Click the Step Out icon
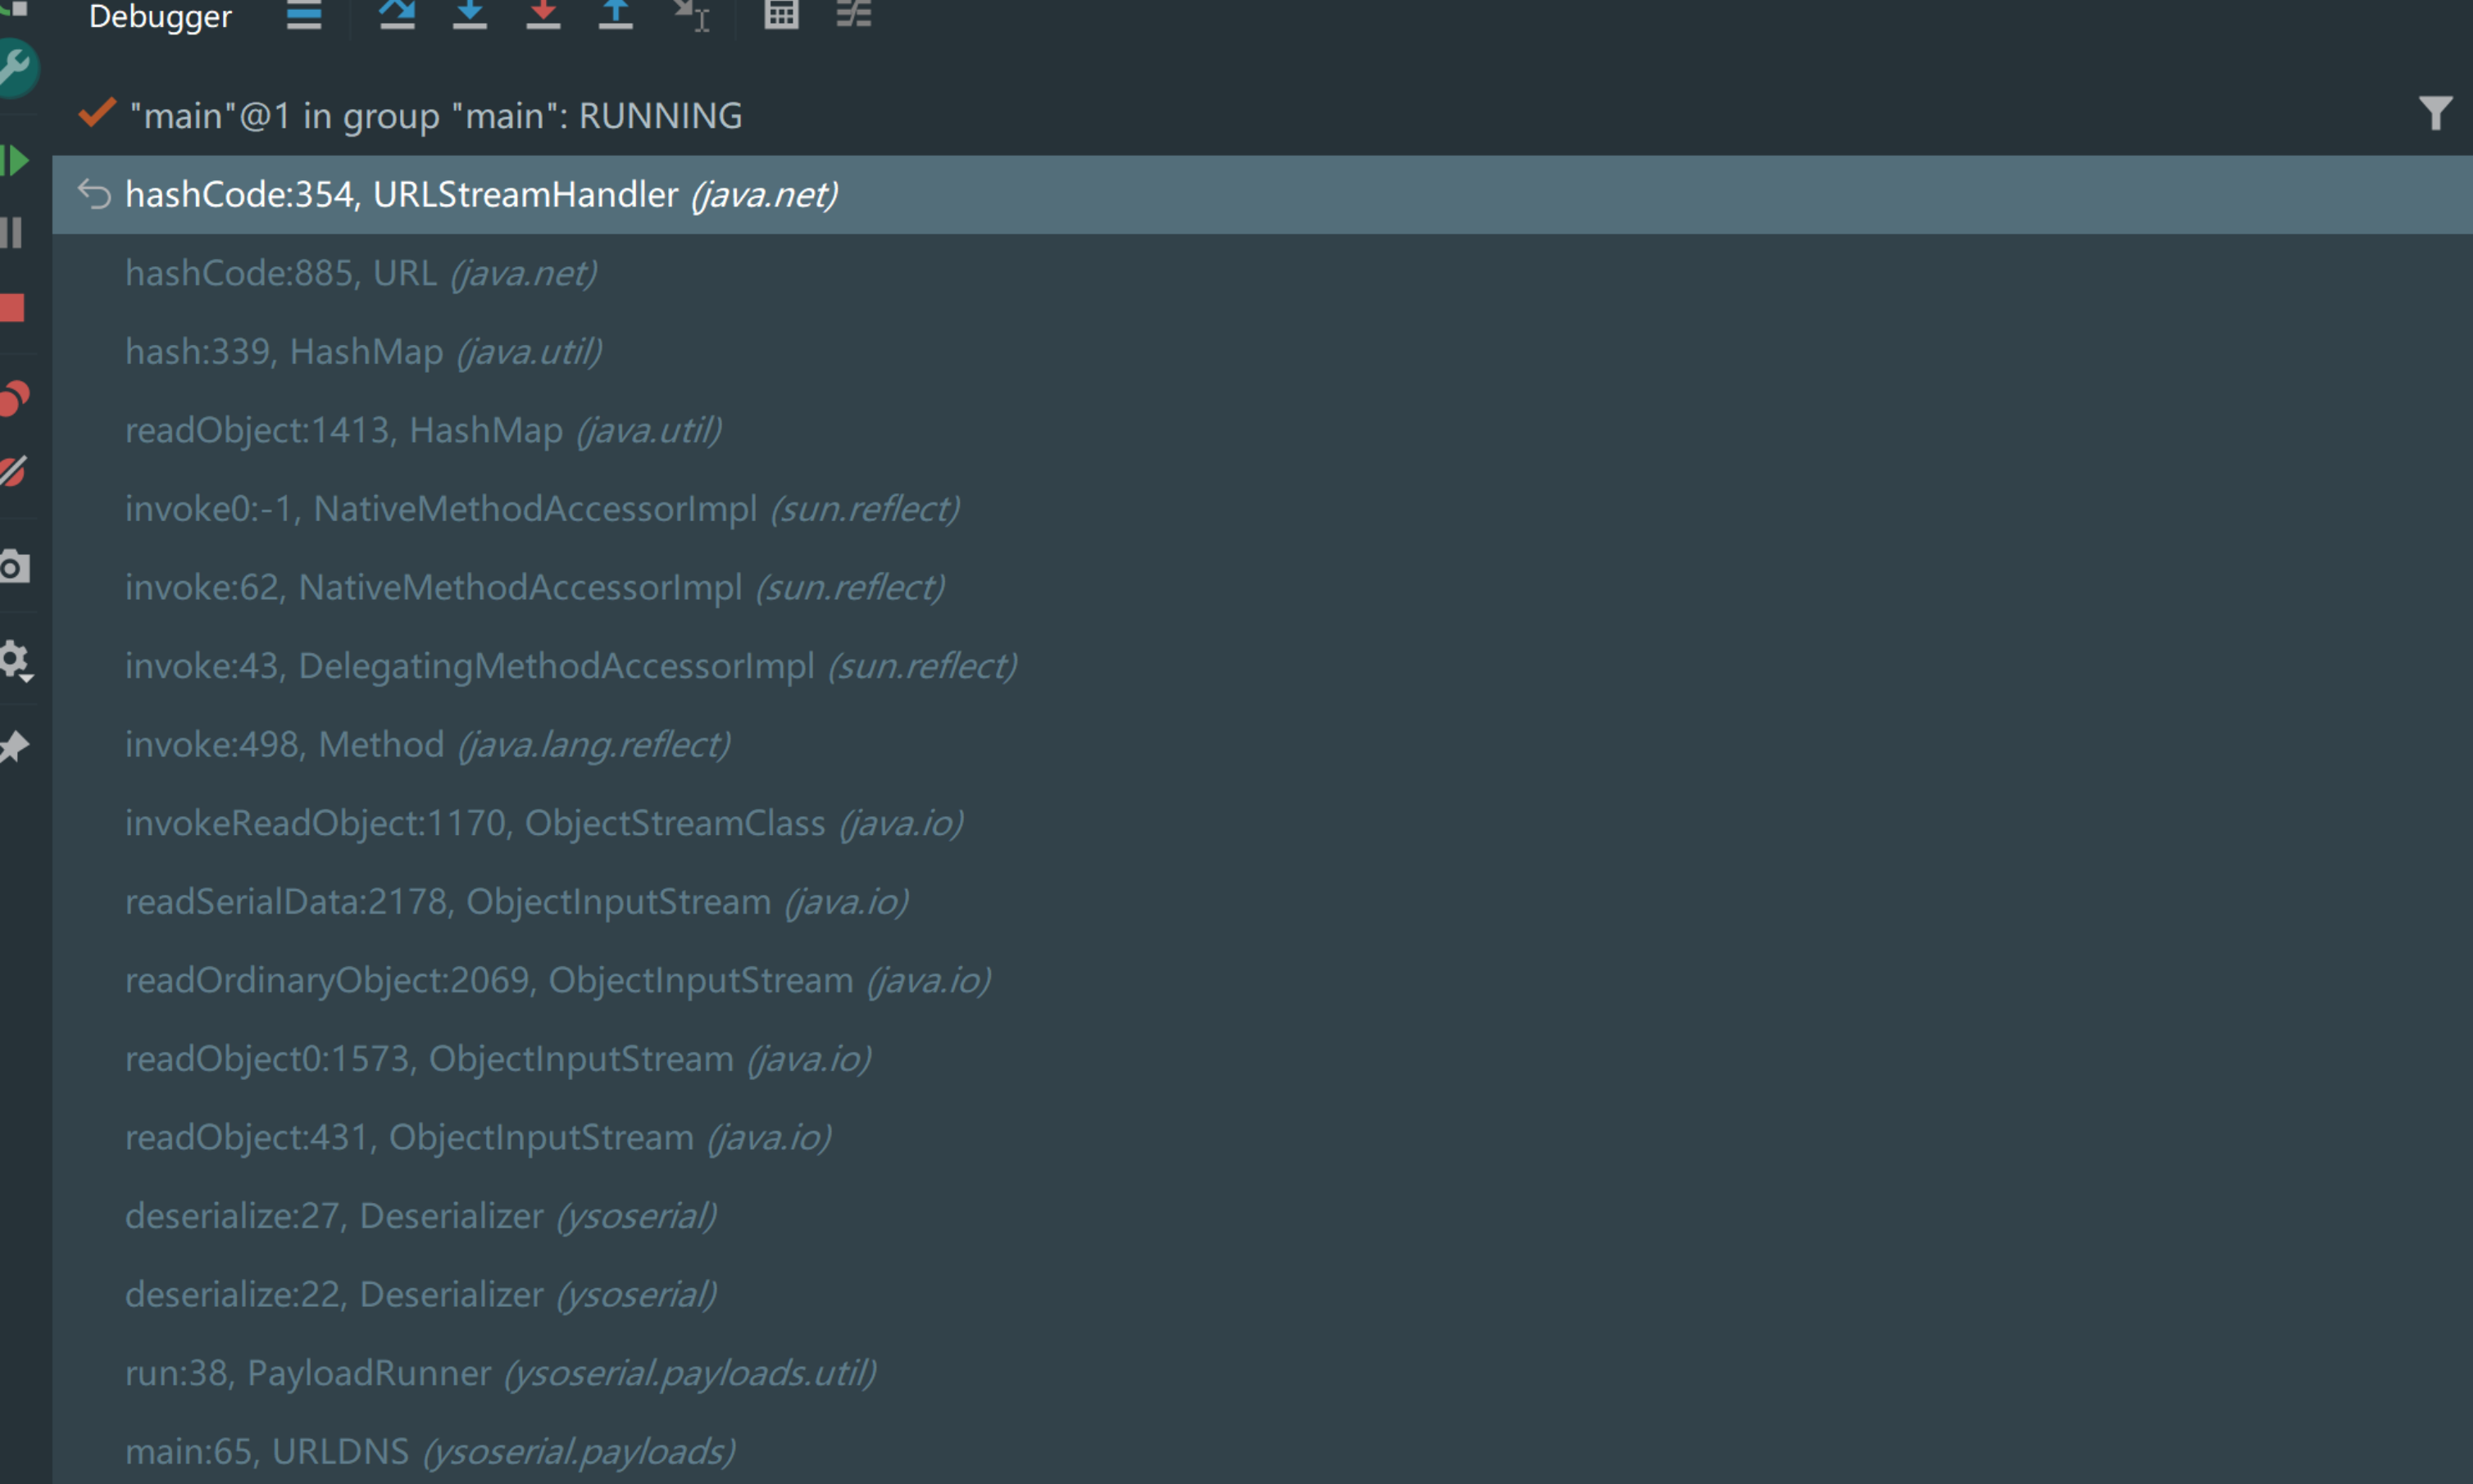 coord(615,14)
